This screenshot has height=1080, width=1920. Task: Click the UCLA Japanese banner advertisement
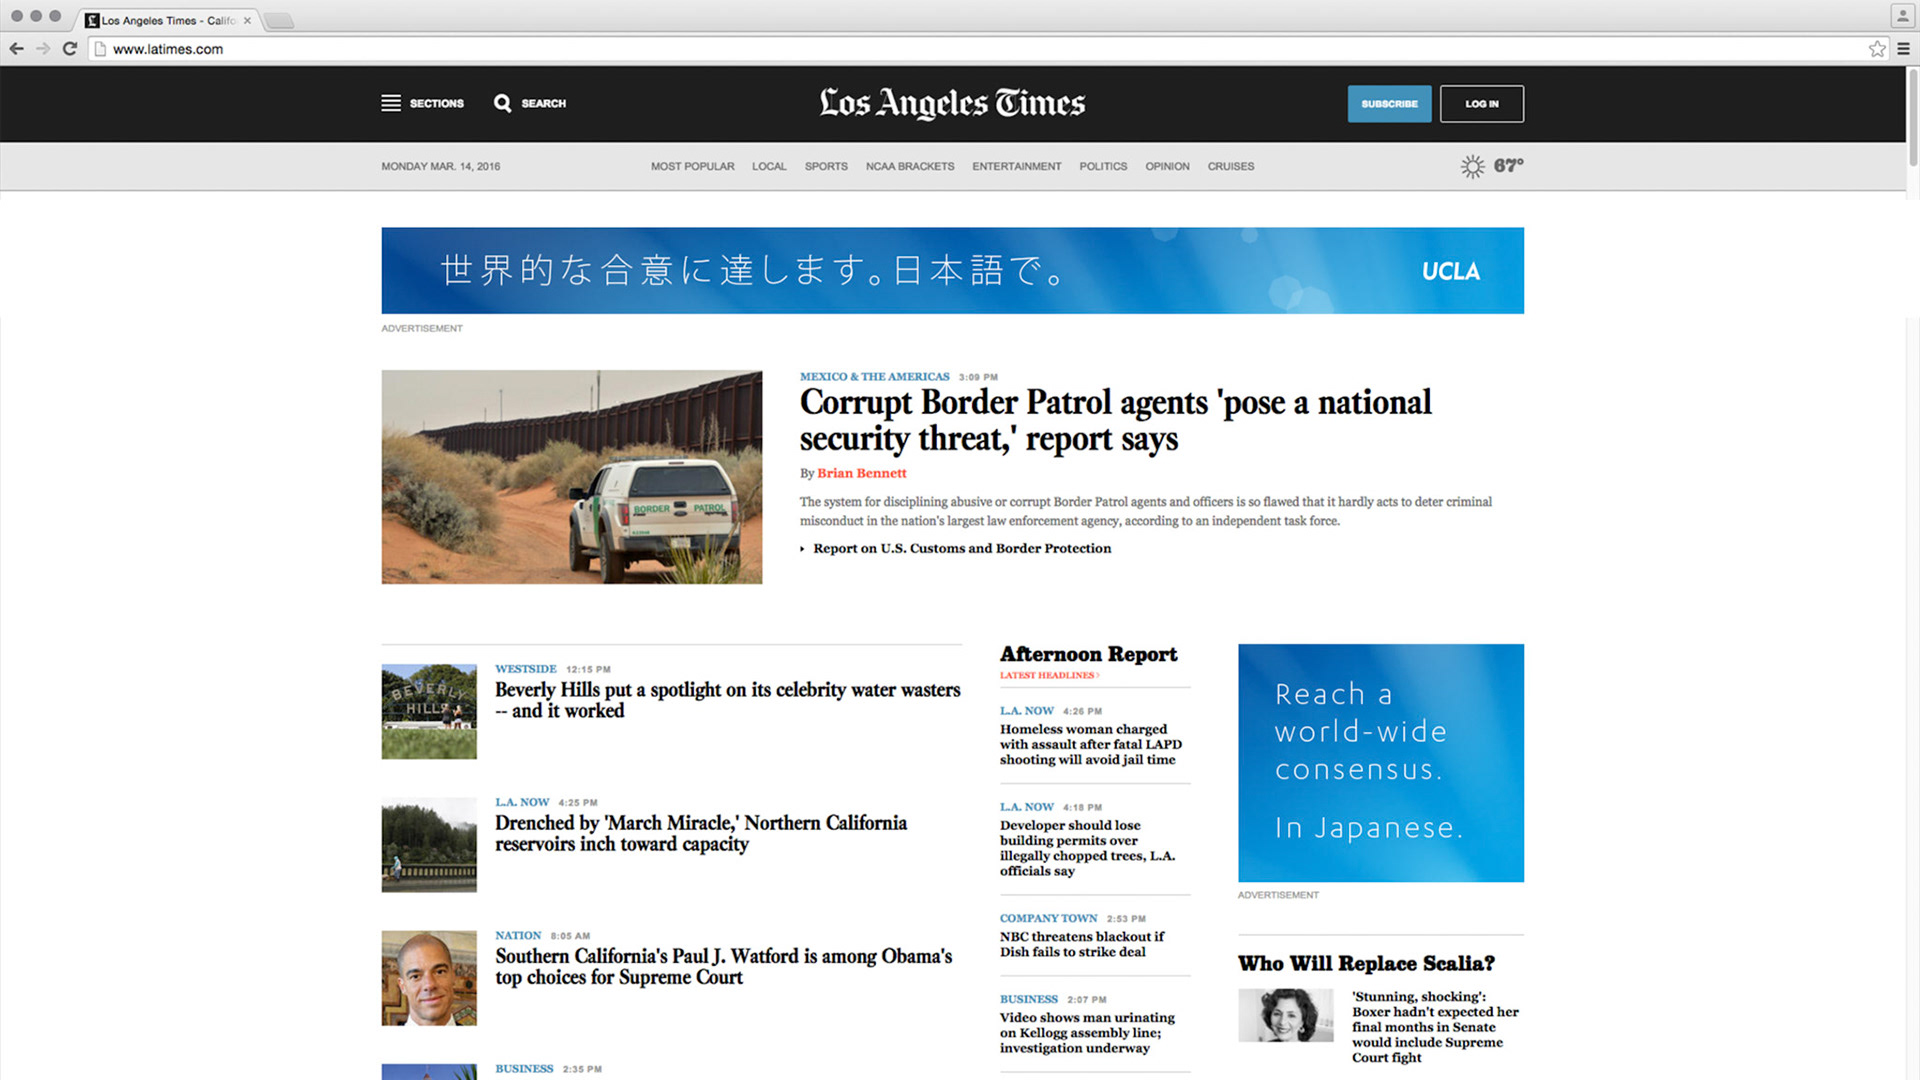click(952, 270)
